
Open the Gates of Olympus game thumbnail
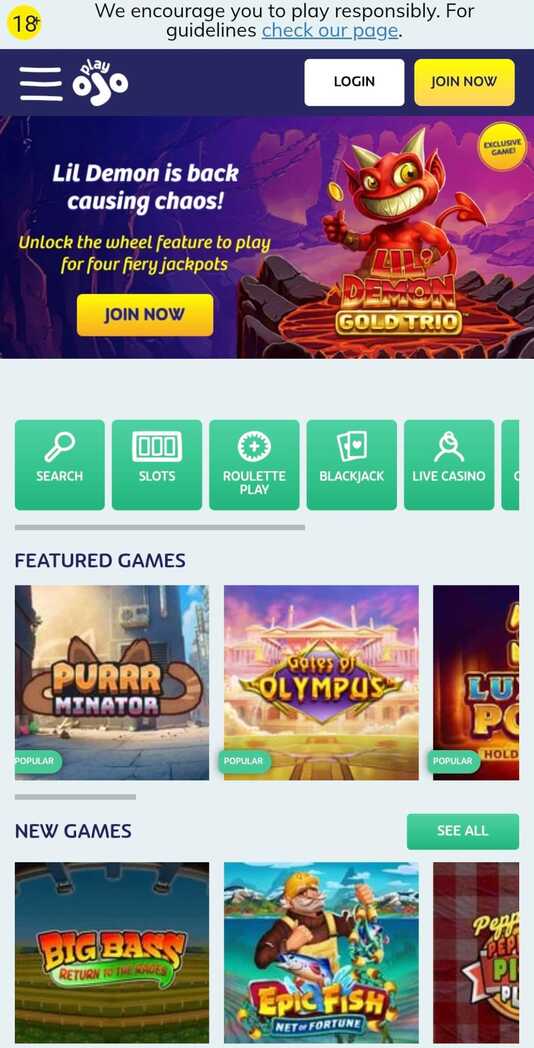(321, 682)
